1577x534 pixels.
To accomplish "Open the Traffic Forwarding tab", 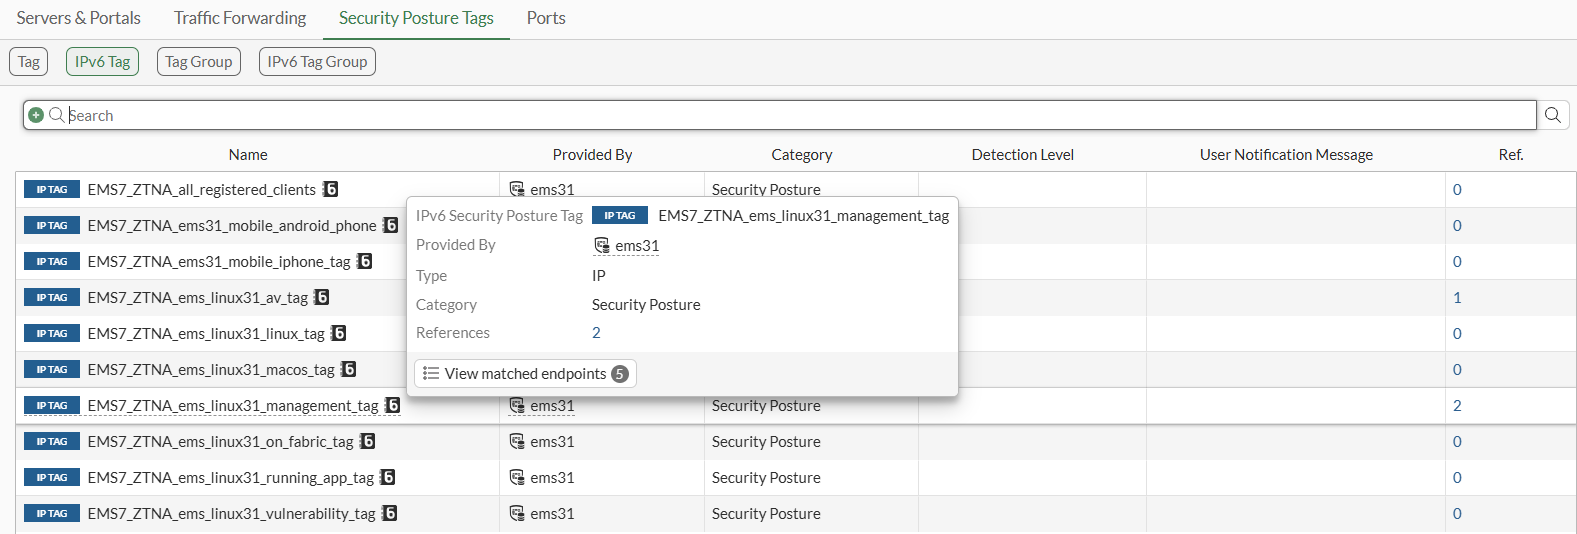I will coord(240,18).
